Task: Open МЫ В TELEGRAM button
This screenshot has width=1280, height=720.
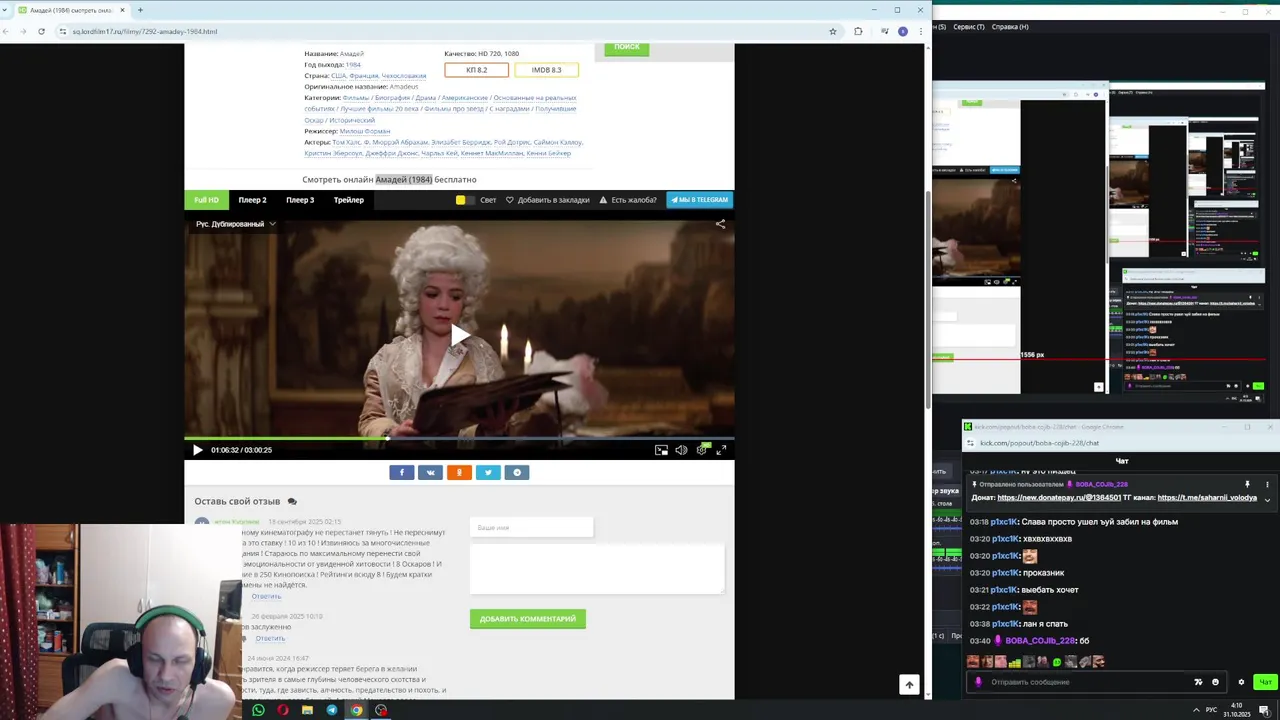Action: tap(700, 200)
